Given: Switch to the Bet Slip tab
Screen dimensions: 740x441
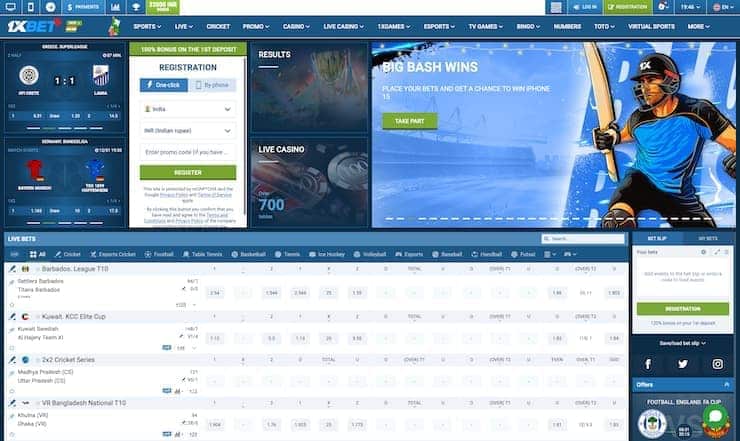Looking at the screenshot, I should click(x=657, y=238).
